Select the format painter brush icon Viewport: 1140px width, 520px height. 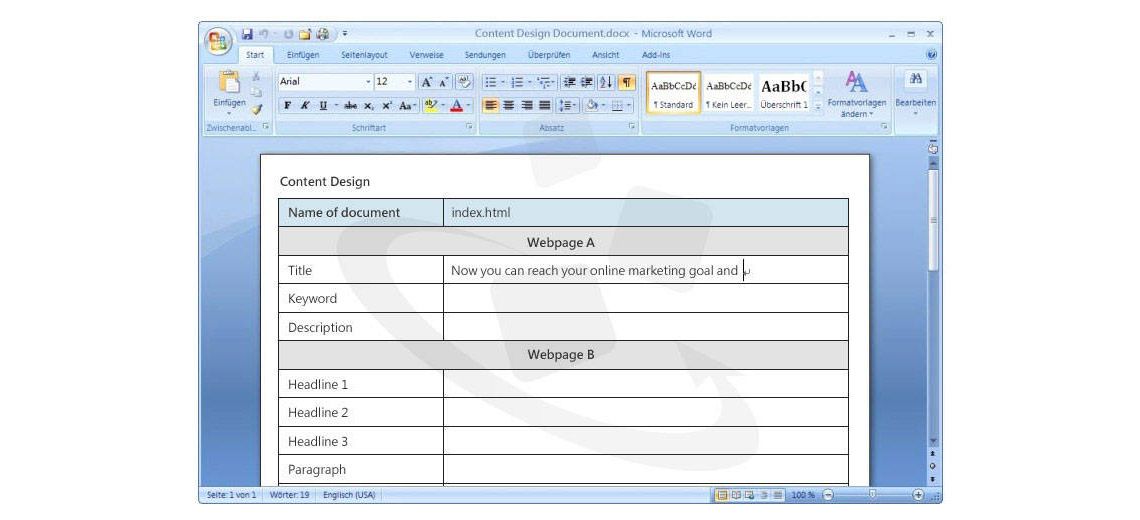(256, 109)
